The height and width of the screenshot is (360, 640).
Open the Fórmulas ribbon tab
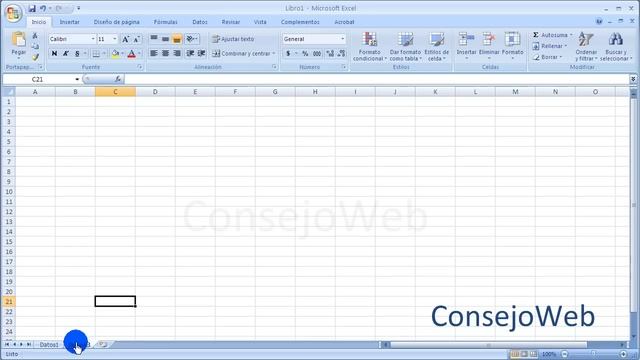coord(165,22)
